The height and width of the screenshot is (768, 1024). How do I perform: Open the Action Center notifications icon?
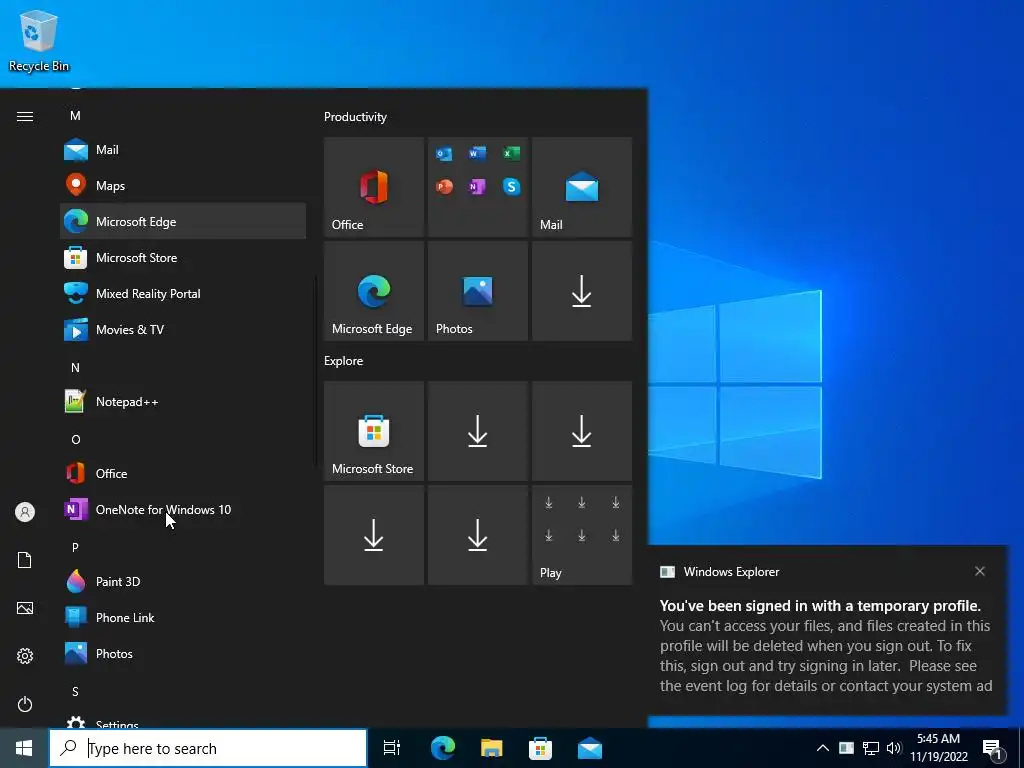pyautogui.click(x=993, y=749)
